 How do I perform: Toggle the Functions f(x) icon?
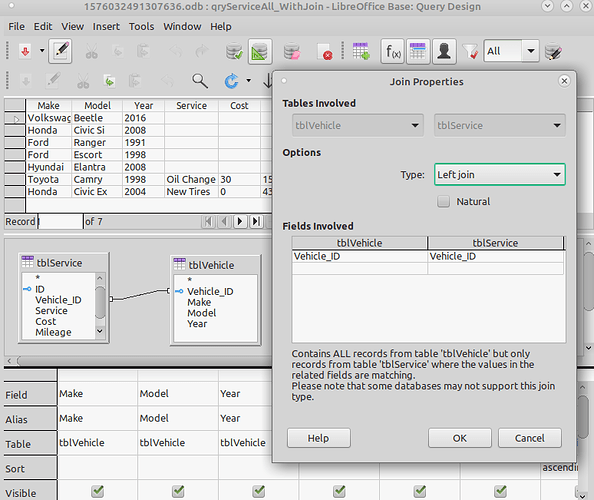[392, 51]
